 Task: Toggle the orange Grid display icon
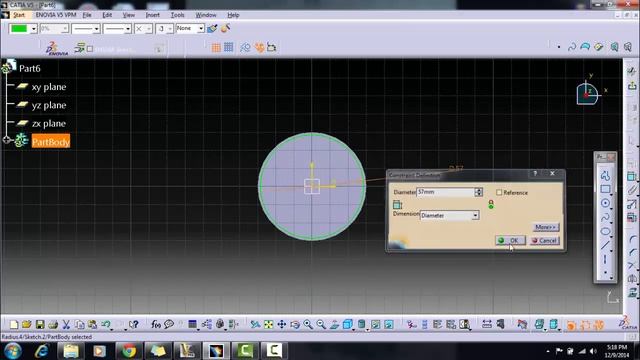click(x=216, y=48)
